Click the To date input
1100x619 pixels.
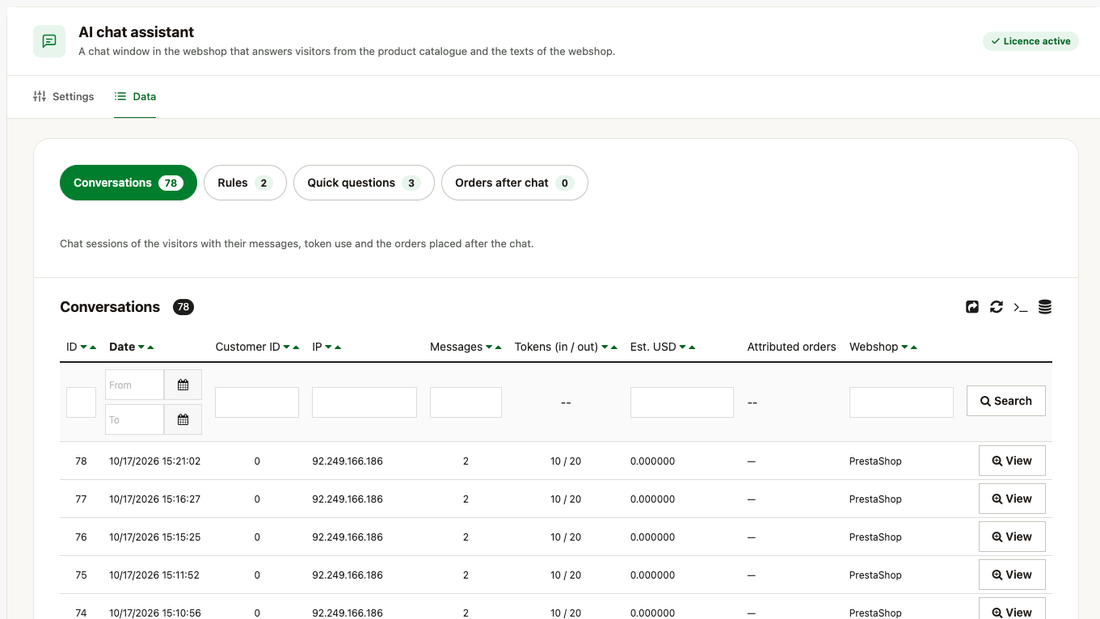pyautogui.click(x=135, y=420)
